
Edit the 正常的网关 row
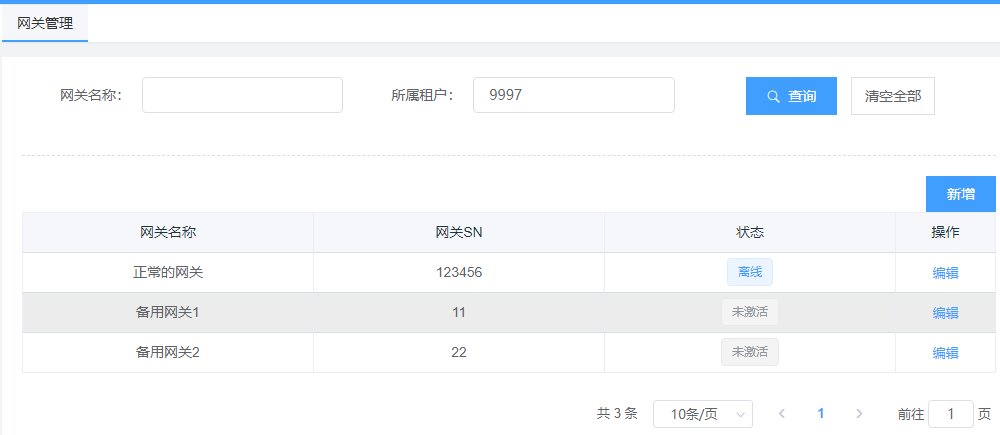(x=945, y=272)
